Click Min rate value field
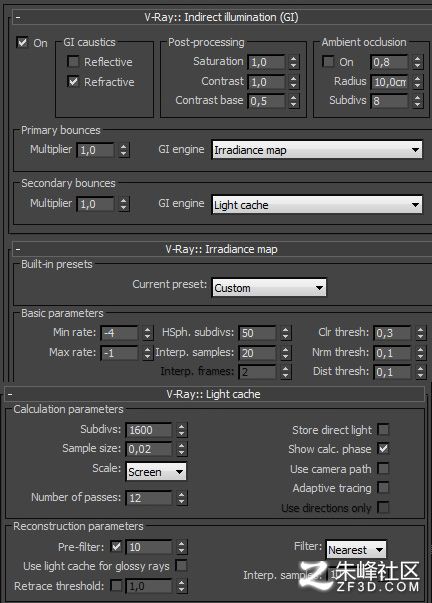This screenshot has height=603, width=432. [120, 333]
